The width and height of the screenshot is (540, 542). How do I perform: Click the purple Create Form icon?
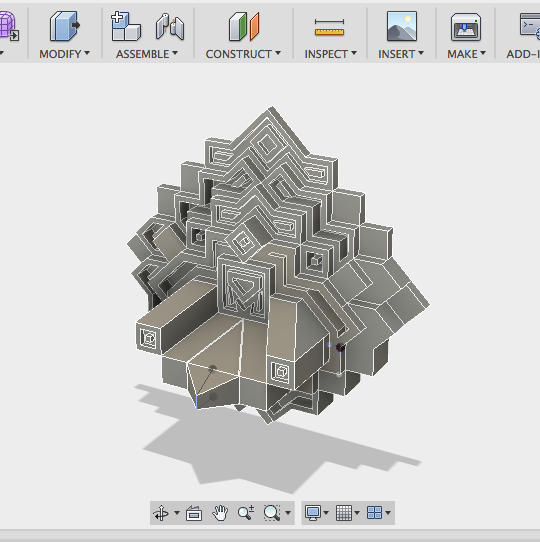click(9, 26)
